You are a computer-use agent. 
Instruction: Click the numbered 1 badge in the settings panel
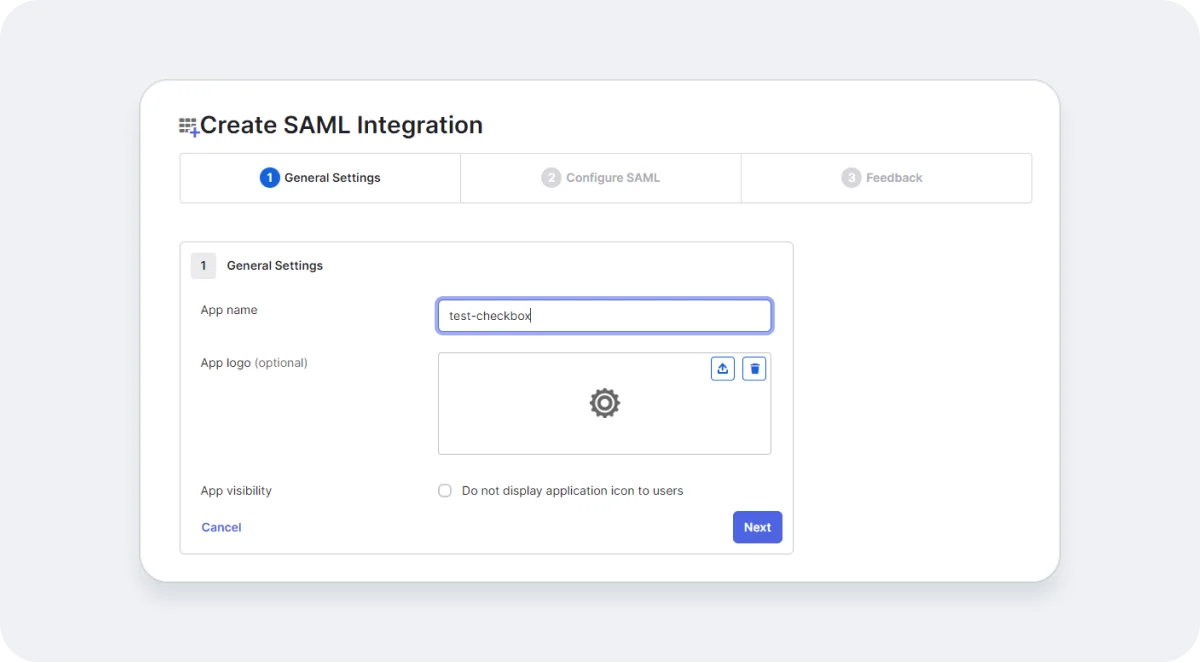tap(203, 265)
